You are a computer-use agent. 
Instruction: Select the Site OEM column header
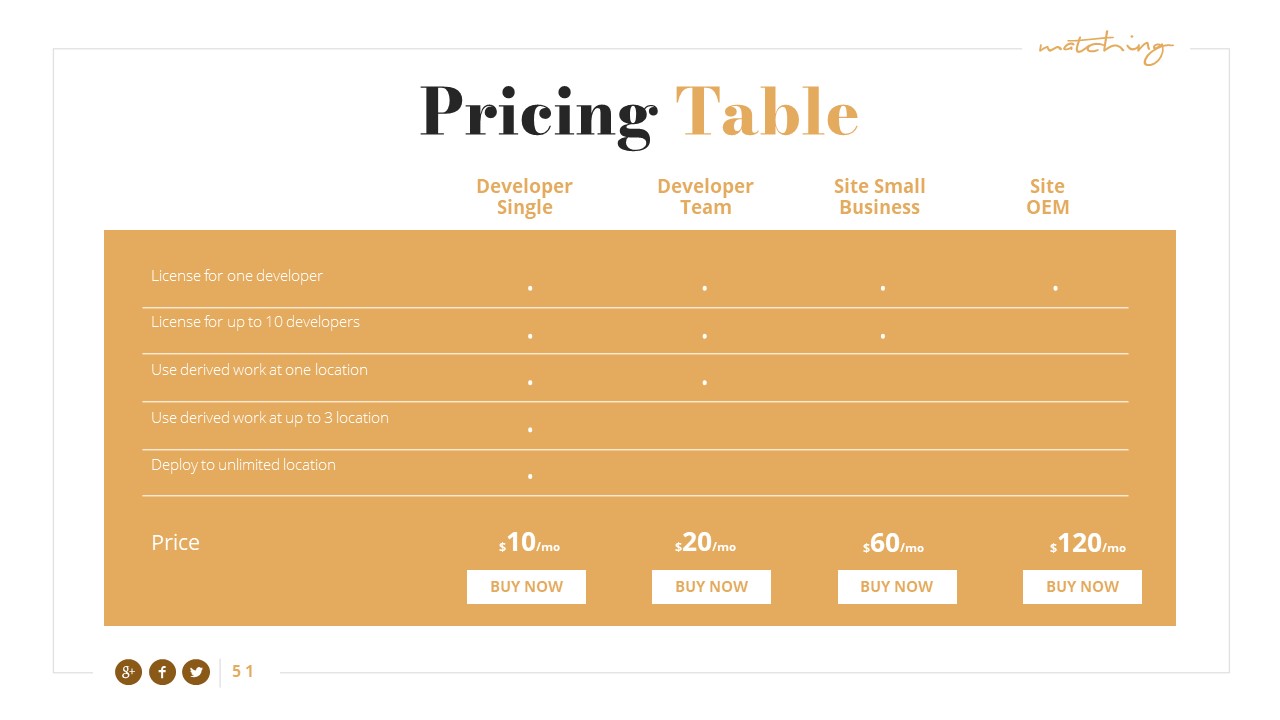1047,197
